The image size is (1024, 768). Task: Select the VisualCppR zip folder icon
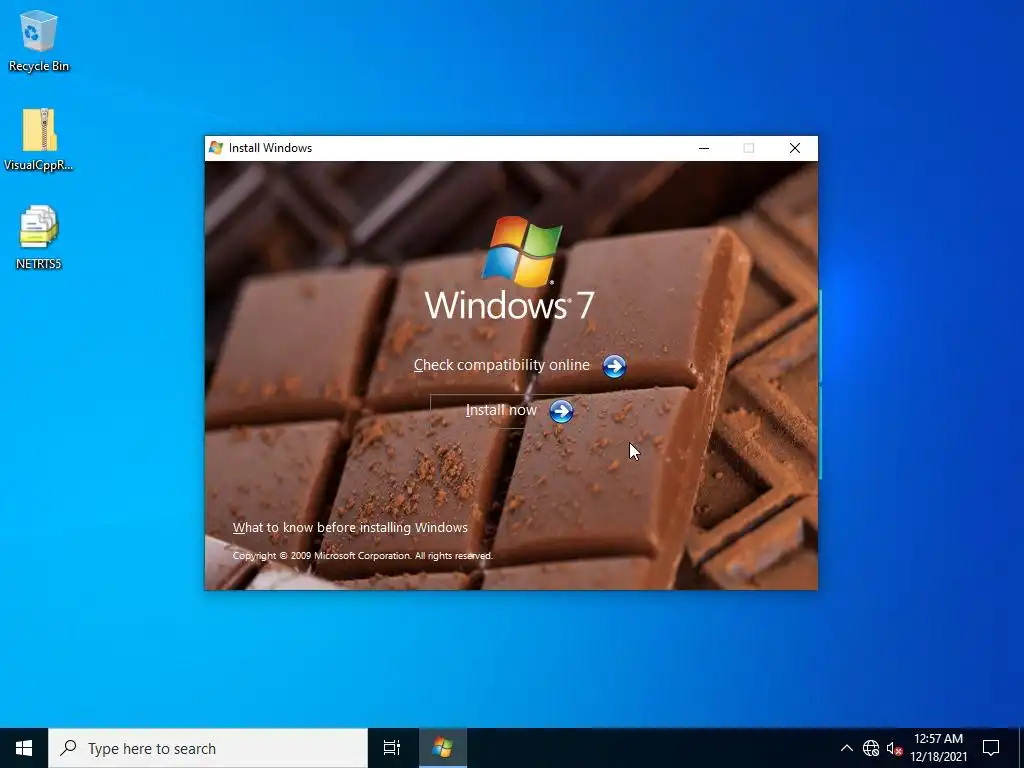pos(39,138)
